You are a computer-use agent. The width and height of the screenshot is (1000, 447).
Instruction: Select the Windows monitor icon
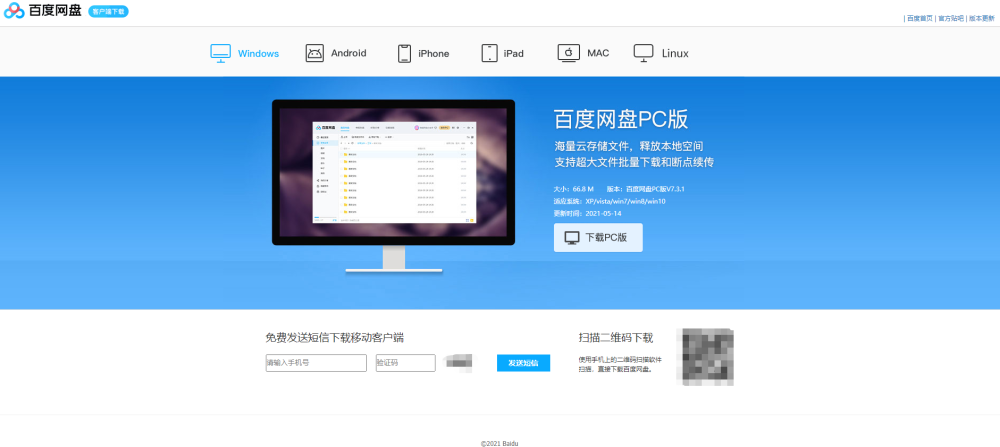pyautogui.click(x=221, y=53)
